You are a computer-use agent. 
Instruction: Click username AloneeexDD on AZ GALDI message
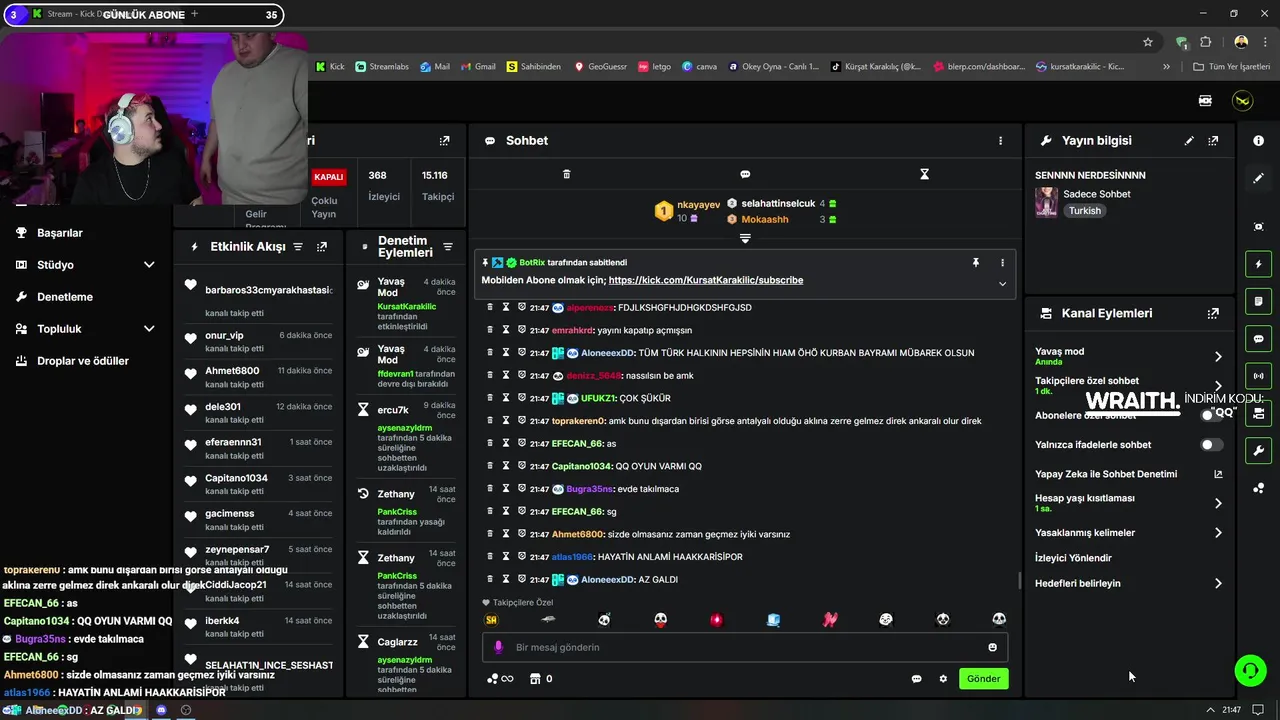pyautogui.click(x=608, y=580)
